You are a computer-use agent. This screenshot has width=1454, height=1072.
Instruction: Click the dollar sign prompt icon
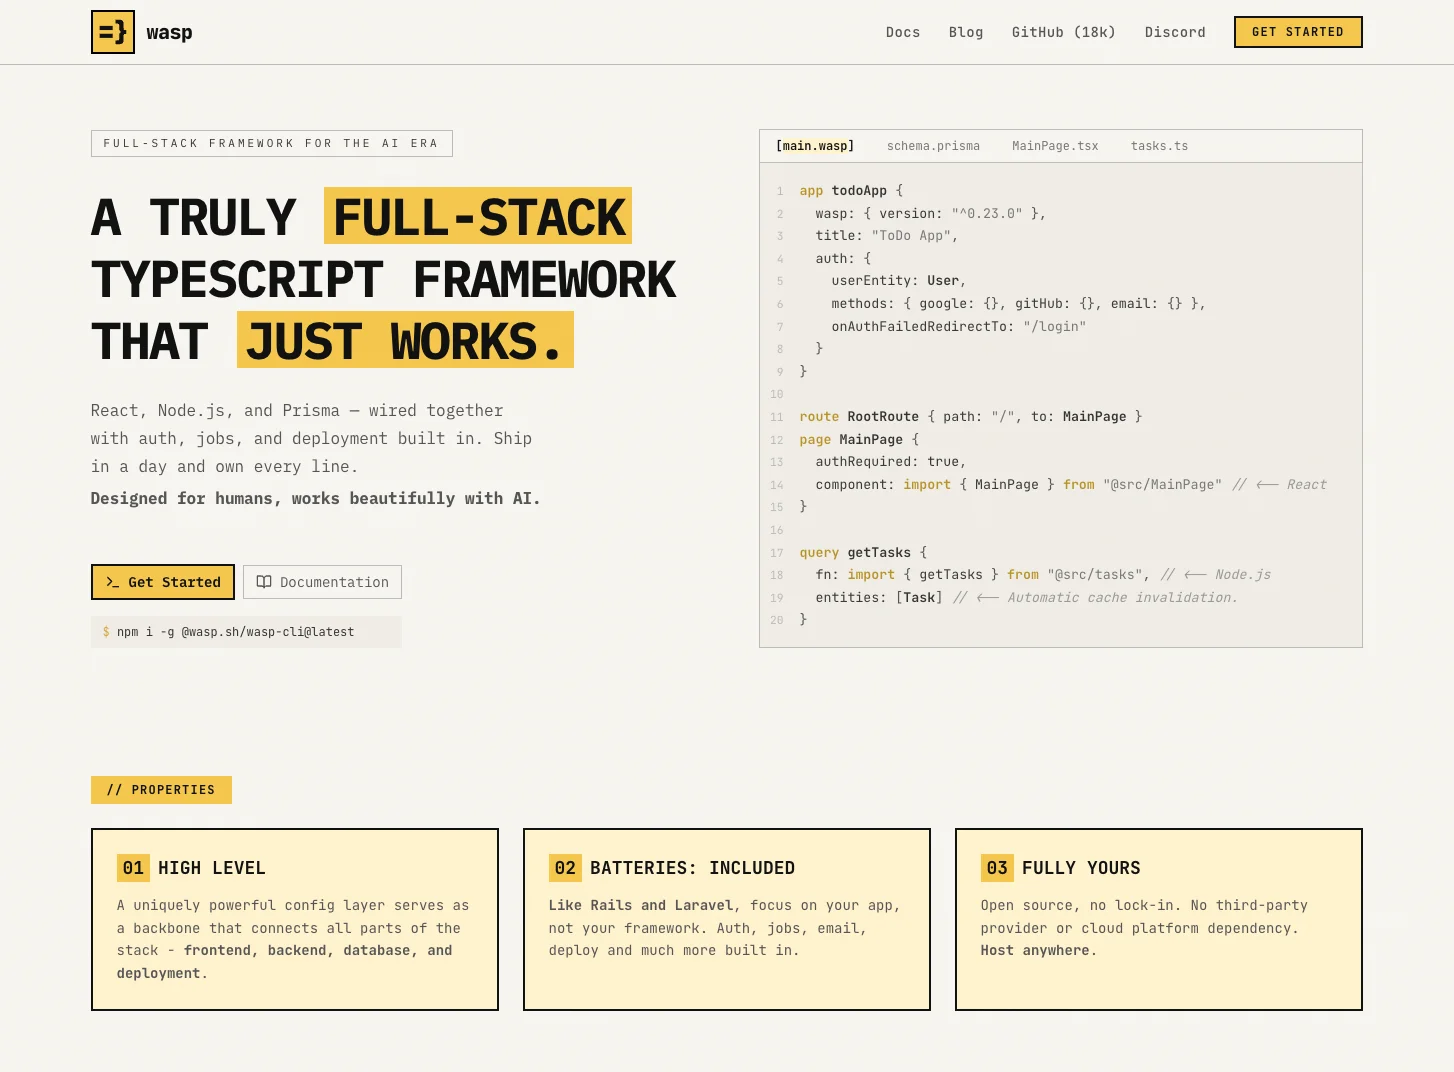[106, 632]
